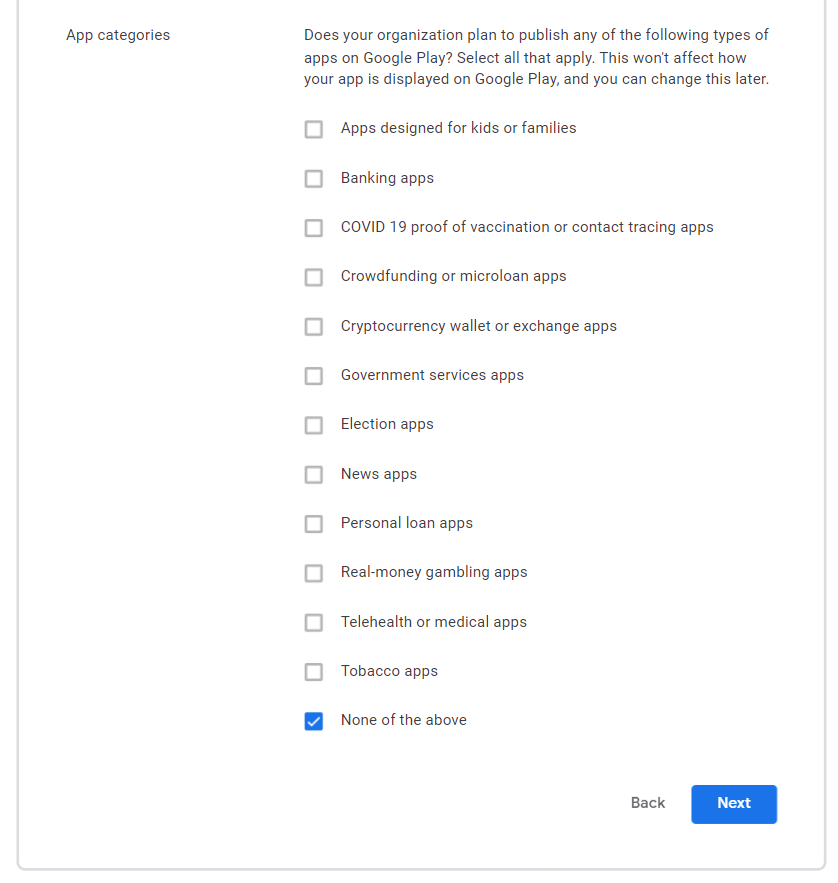The height and width of the screenshot is (883, 838).
Task: Select the Election apps checkbox
Action: tap(314, 425)
